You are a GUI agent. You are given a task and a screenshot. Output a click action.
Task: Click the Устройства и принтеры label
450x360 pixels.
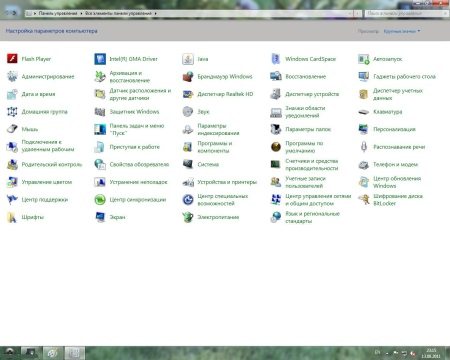coord(227,182)
